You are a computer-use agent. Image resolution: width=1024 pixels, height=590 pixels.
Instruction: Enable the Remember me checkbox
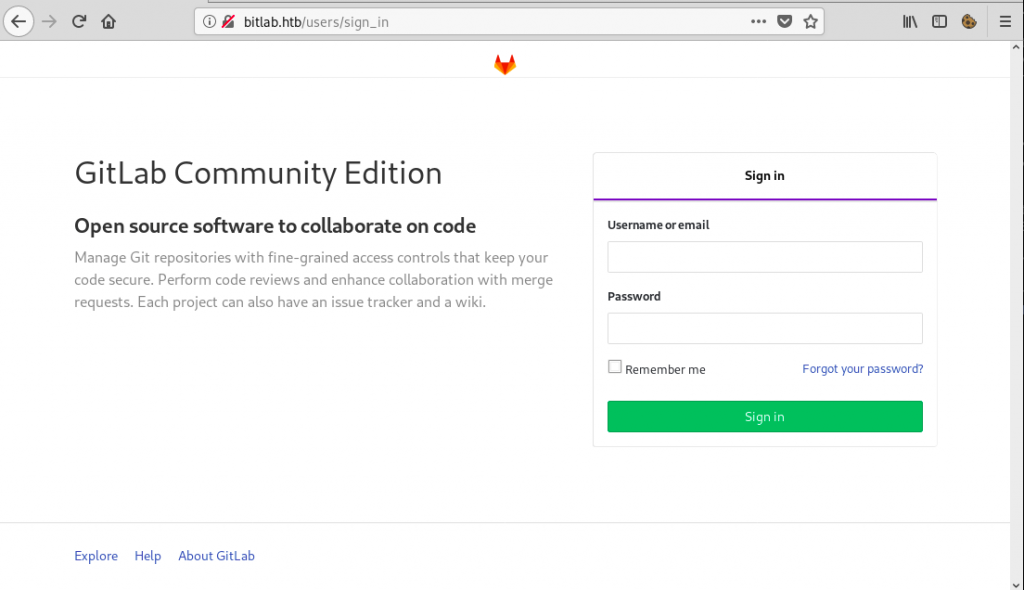[x=615, y=367]
